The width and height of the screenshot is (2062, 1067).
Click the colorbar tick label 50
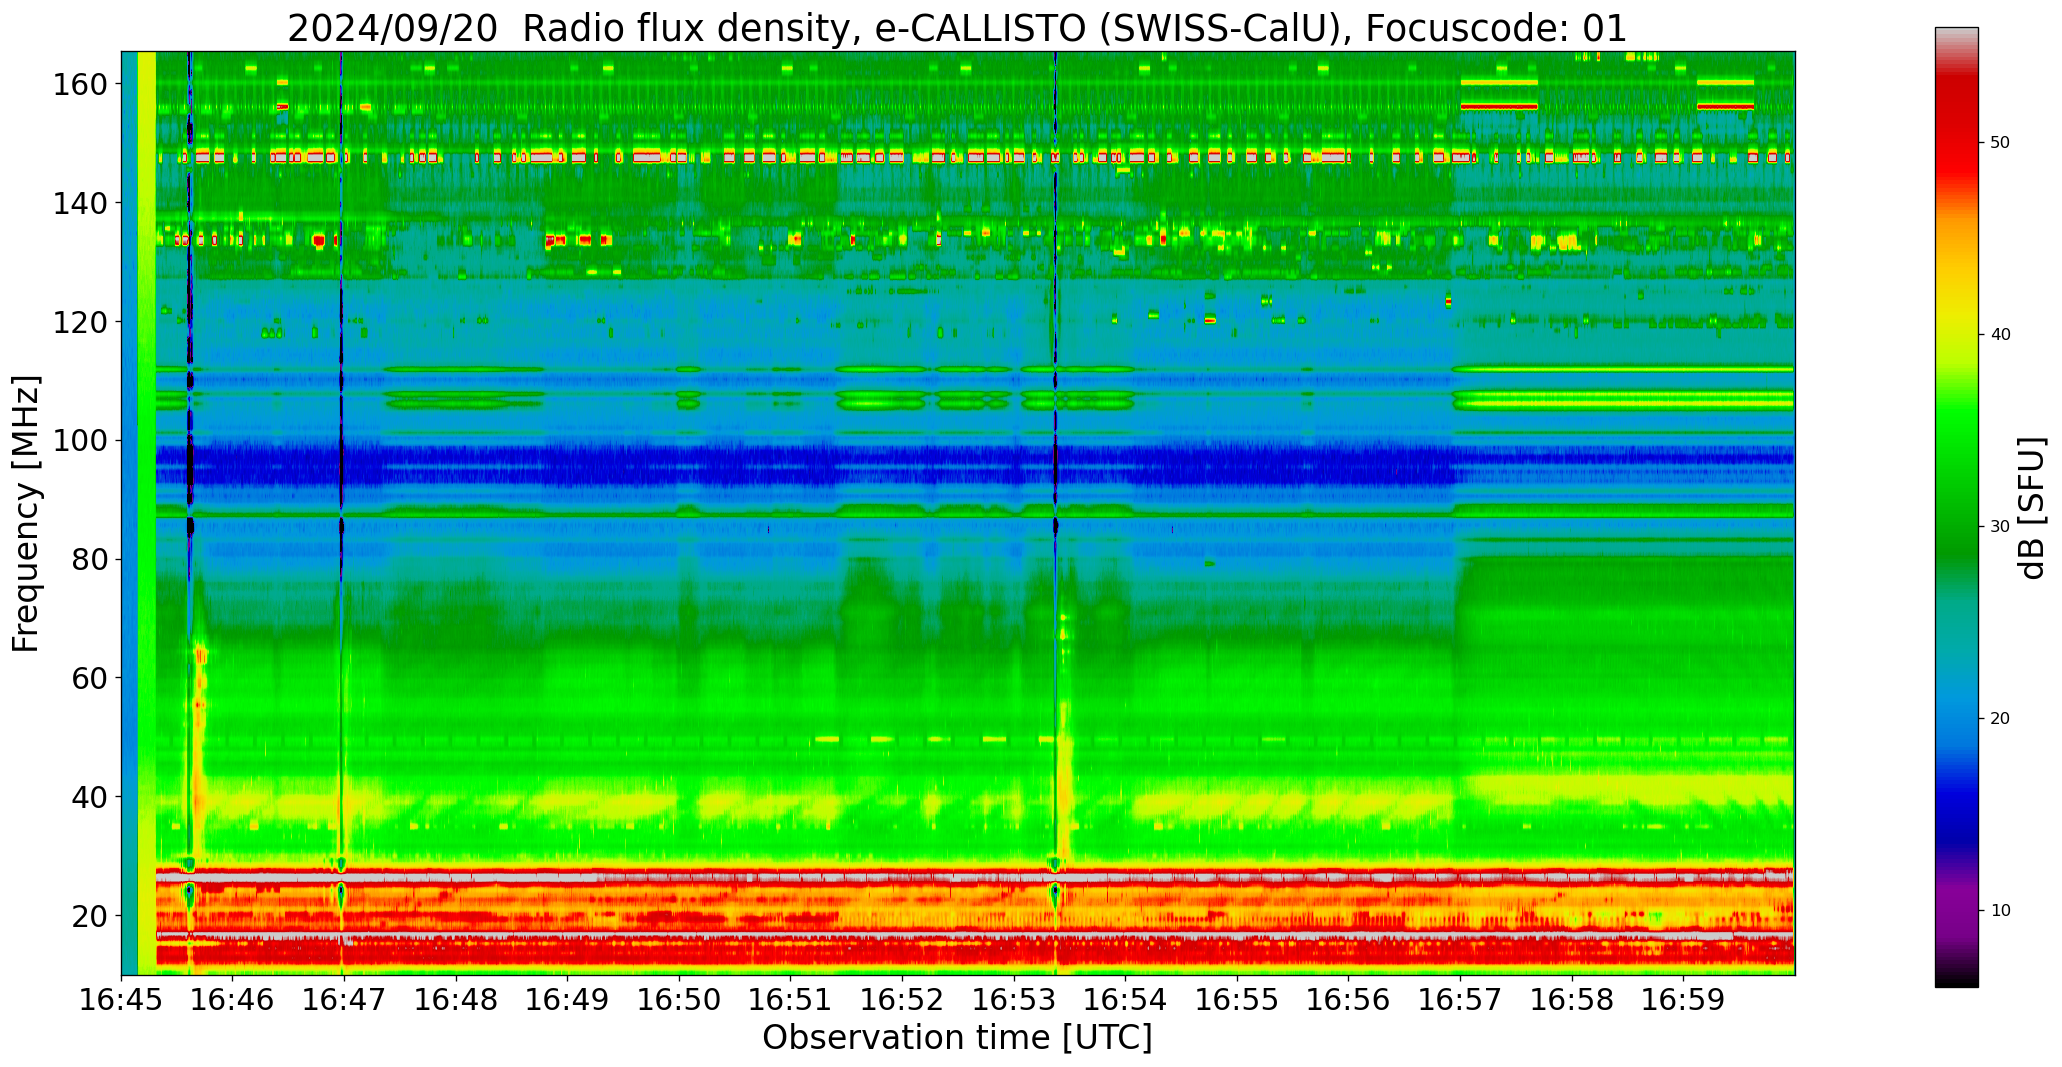click(2000, 143)
